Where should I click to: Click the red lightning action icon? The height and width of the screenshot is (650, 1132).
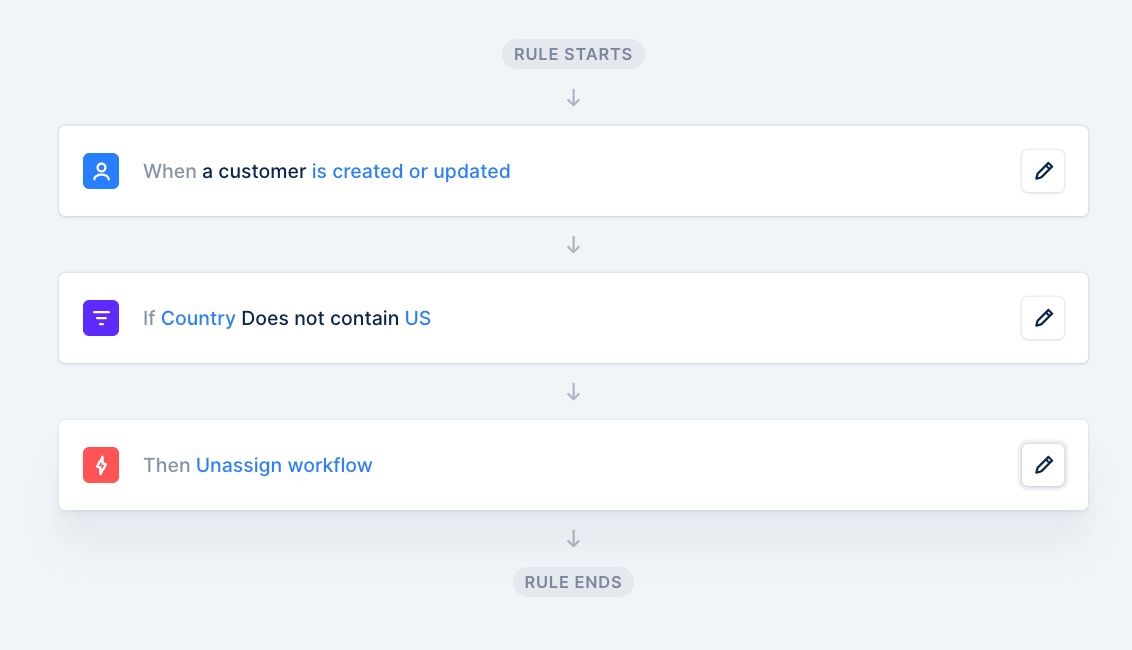(x=101, y=465)
